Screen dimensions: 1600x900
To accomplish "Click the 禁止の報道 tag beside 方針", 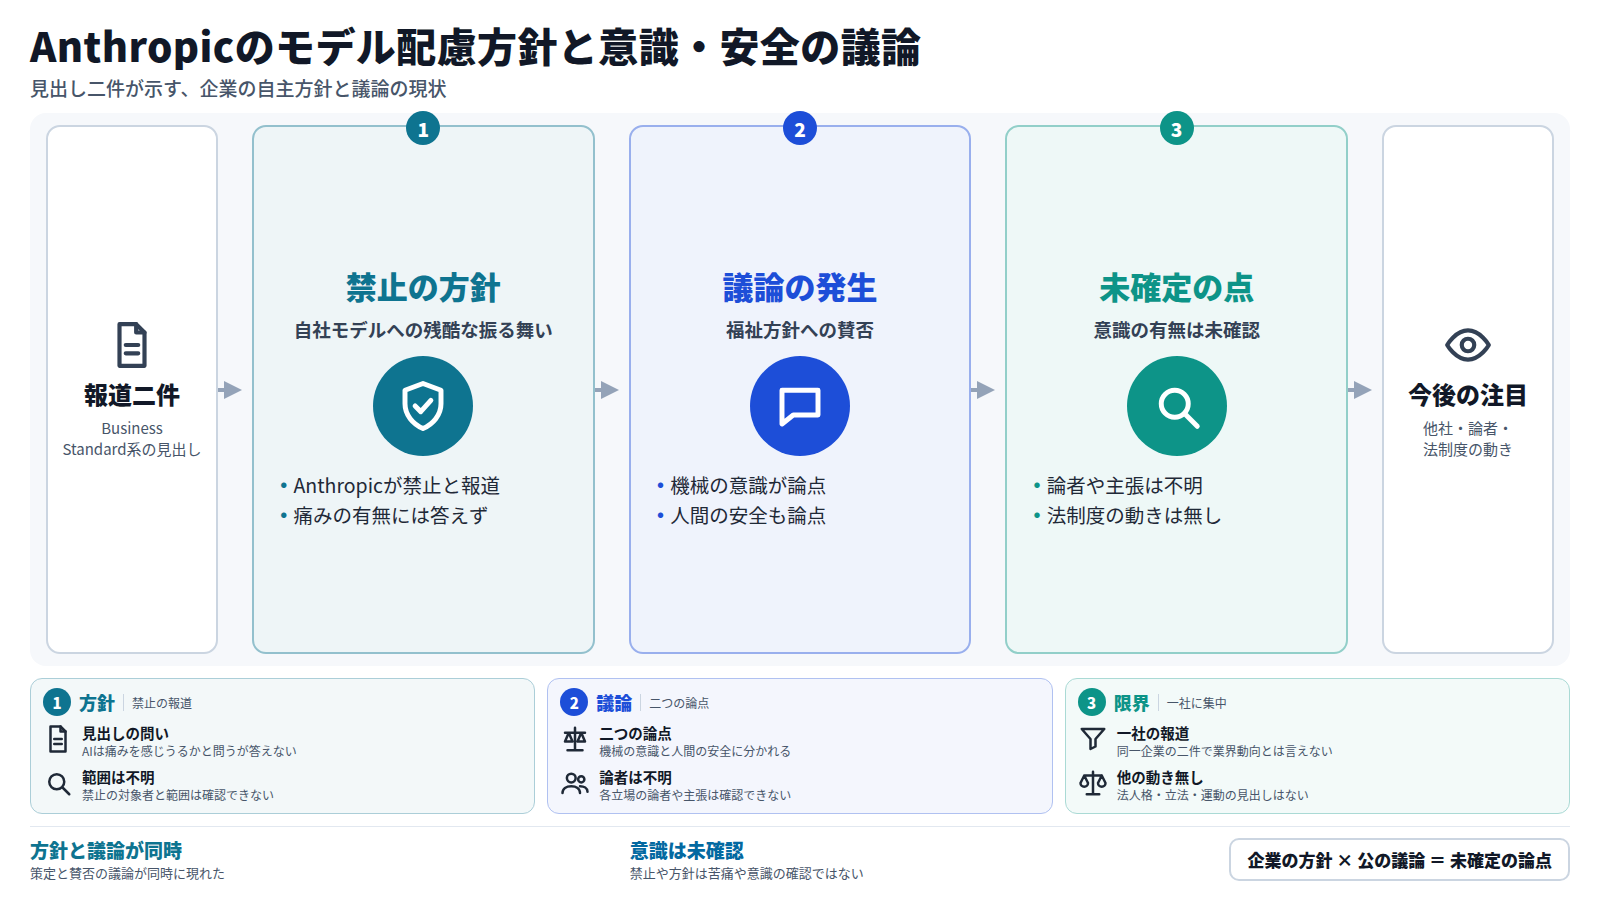I will tap(162, 704).
